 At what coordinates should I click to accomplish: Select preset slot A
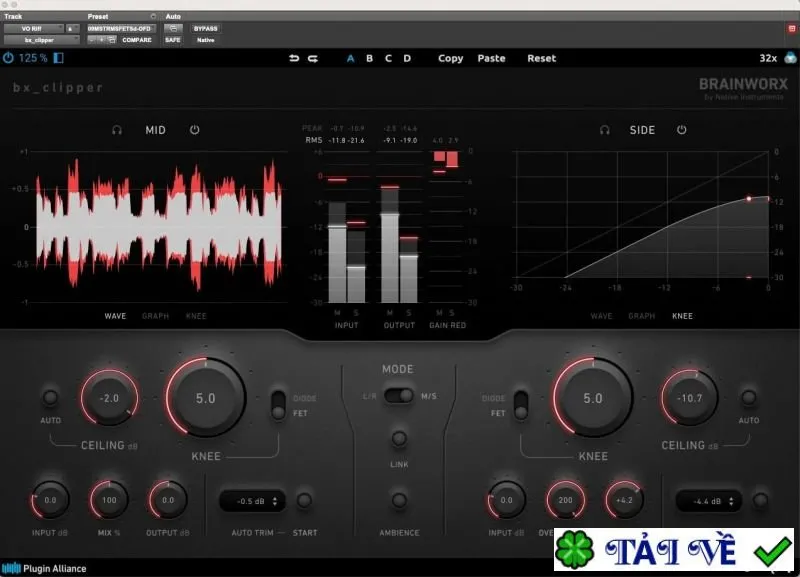click(351, 59)
